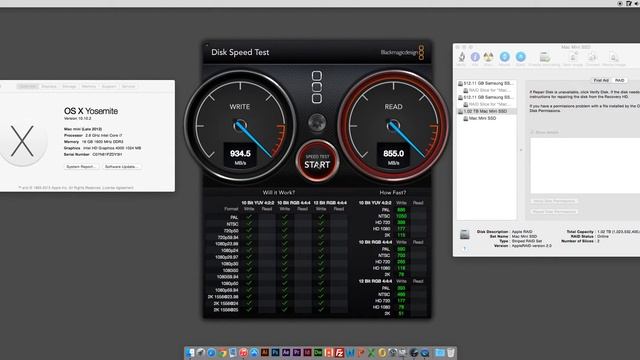Launch Adobe Dreamweaver from the Dock
The height and width of the screenshot is (360, 640).
pyautogui.click(x=318, y=352)
